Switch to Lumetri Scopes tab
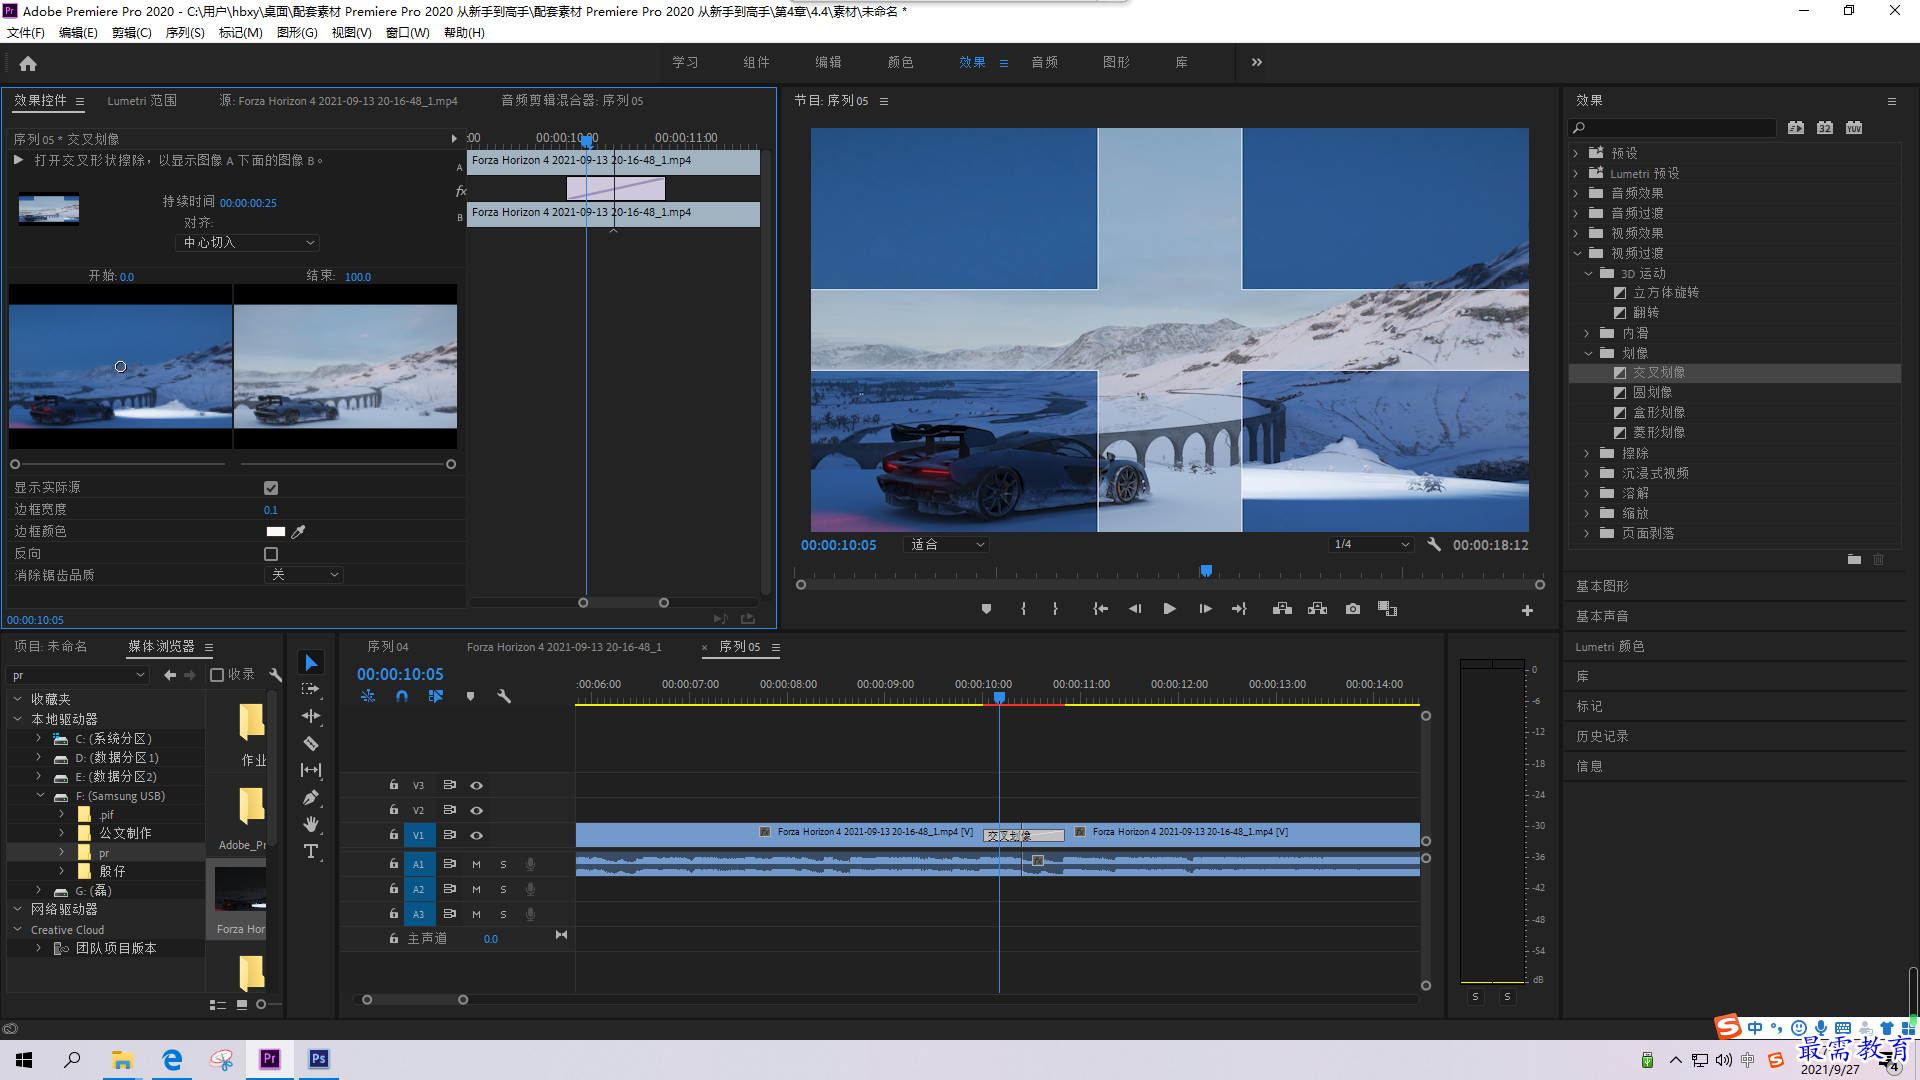The height and width of the screenshot is (1080, 1920). point(142,101)
